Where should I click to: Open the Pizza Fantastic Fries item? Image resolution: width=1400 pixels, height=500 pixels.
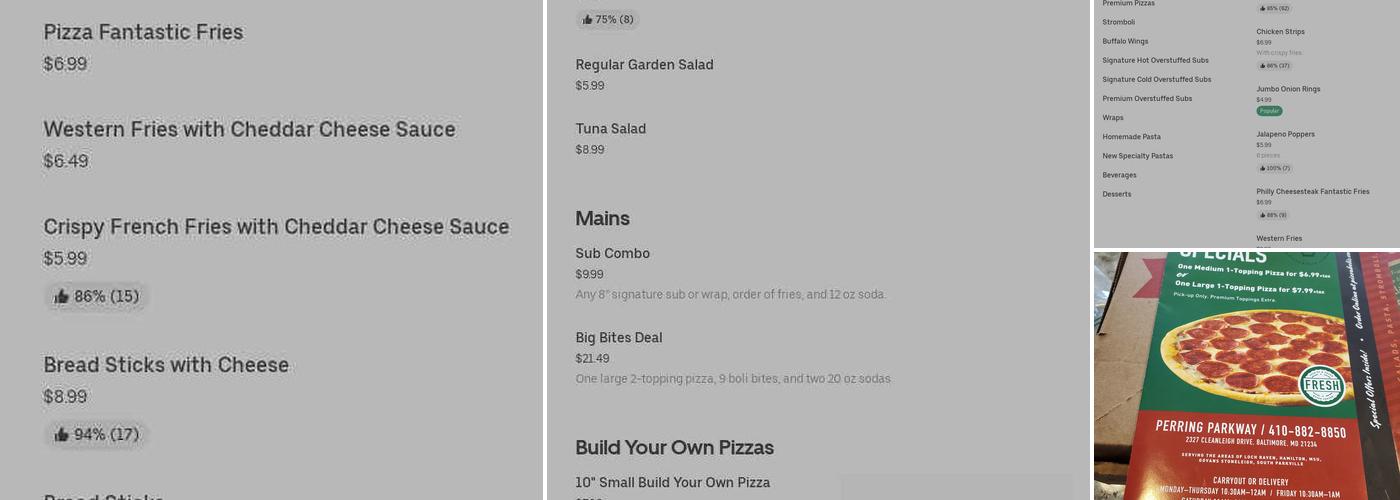click(143, 32)
